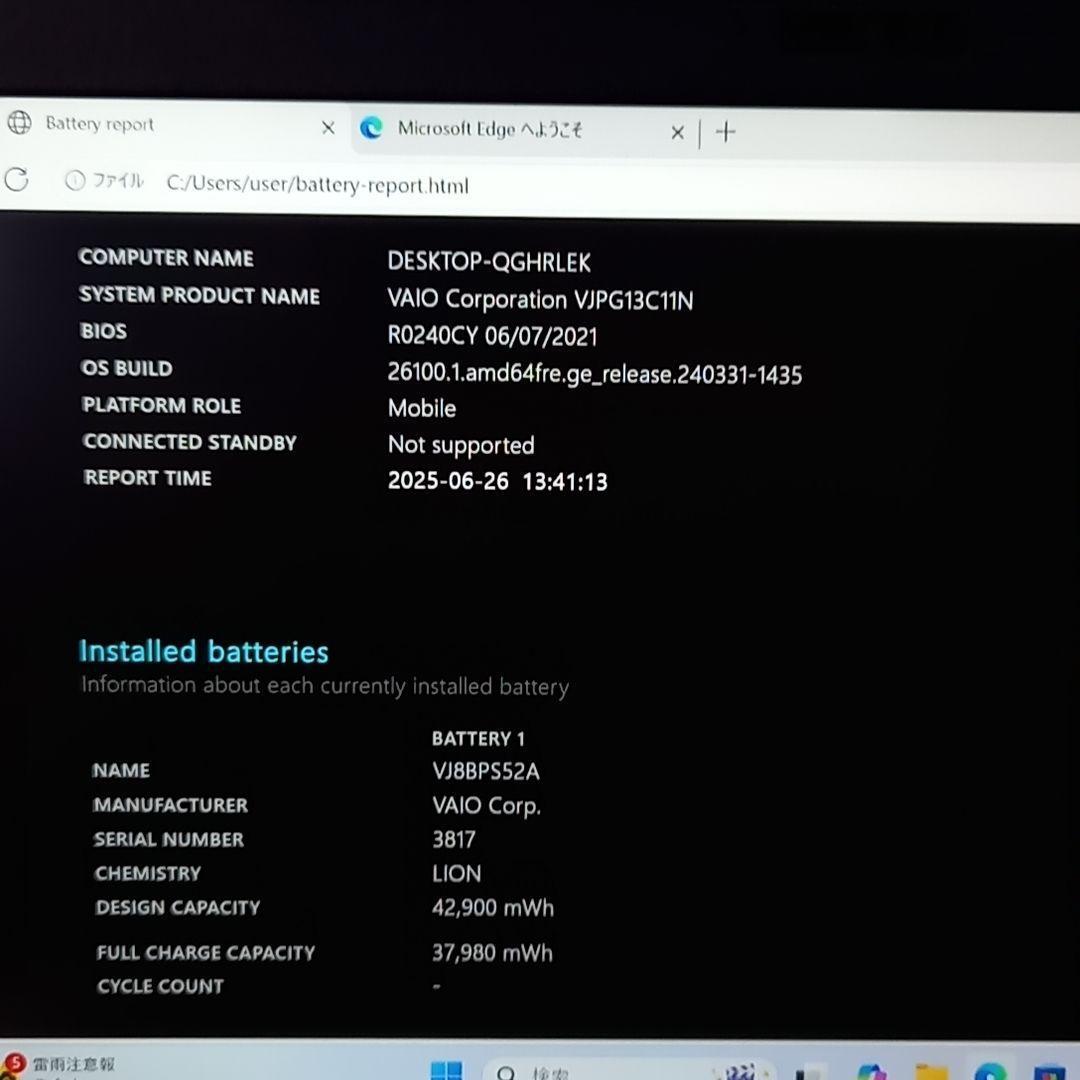Click the battery-report.html address bar URL
This screenshot has width=1080, height=1080.
pyautogui.click(x=318, y=185)
